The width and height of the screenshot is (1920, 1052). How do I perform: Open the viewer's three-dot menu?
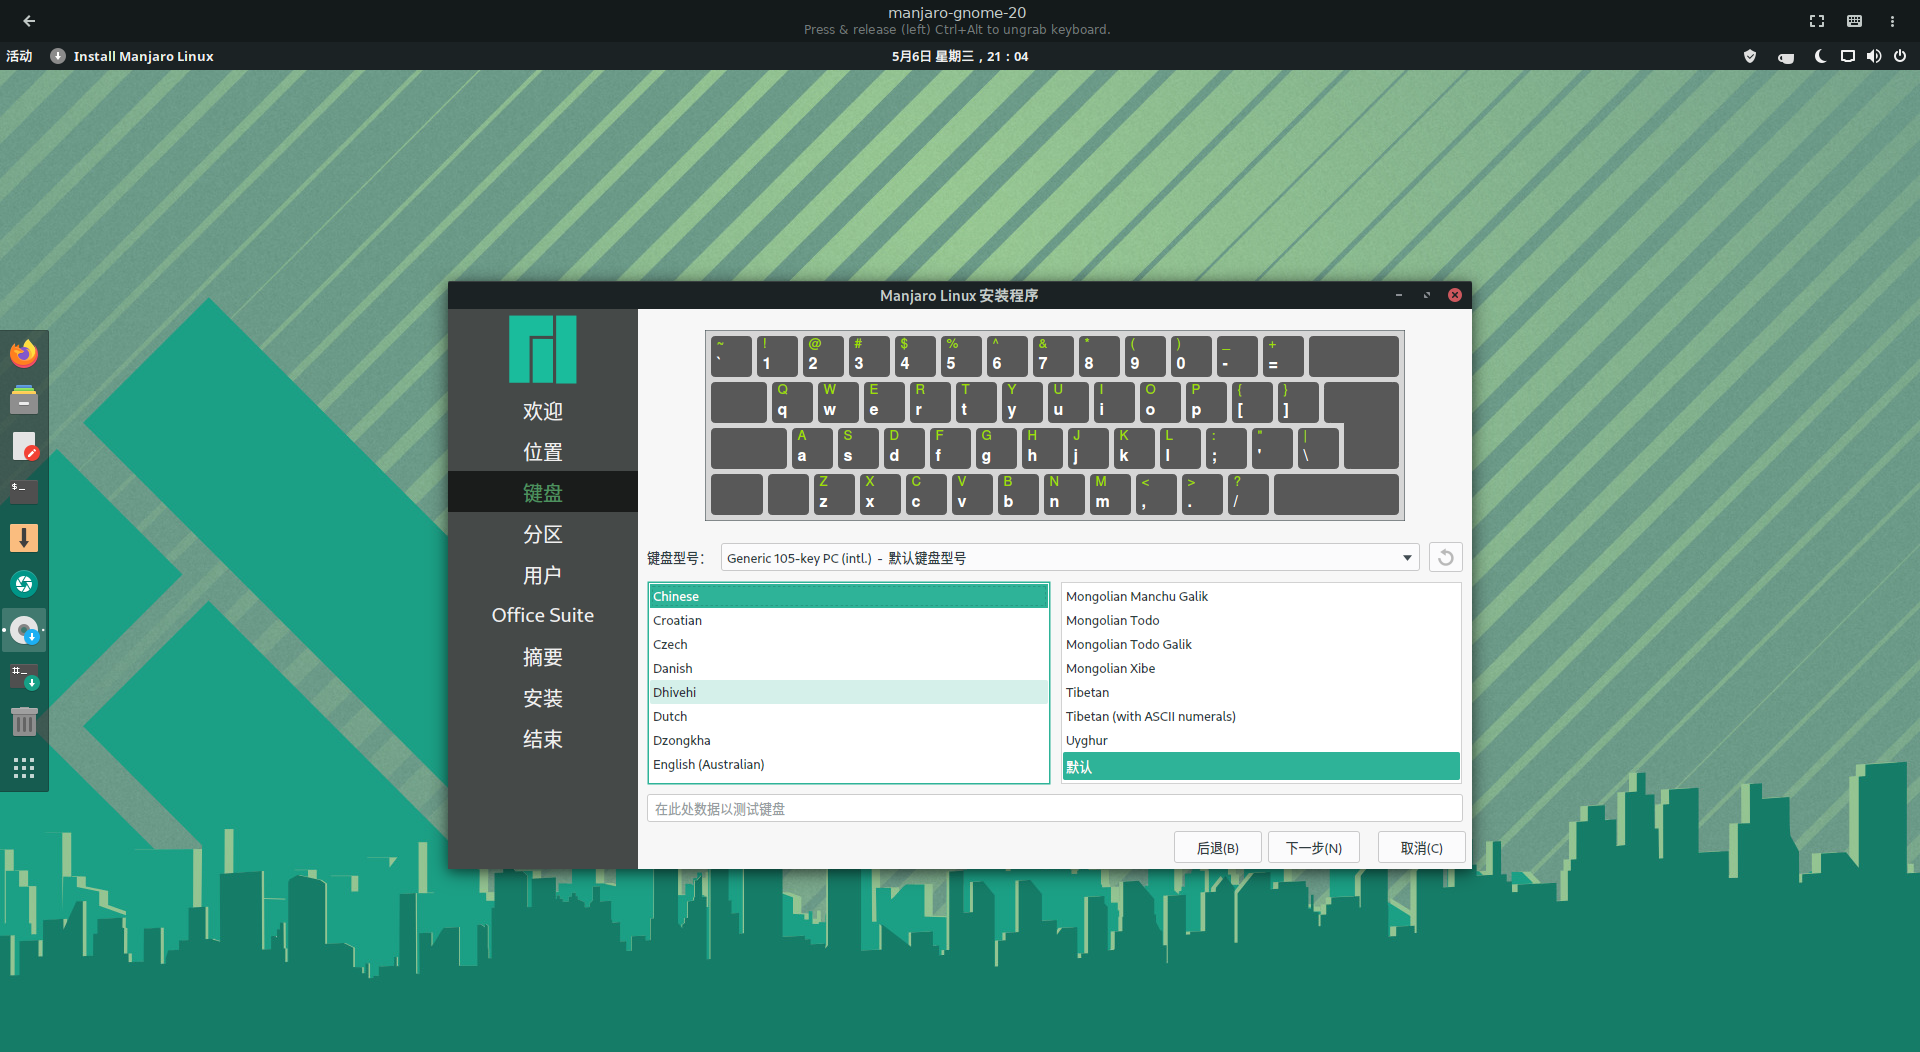[1892, 21]
